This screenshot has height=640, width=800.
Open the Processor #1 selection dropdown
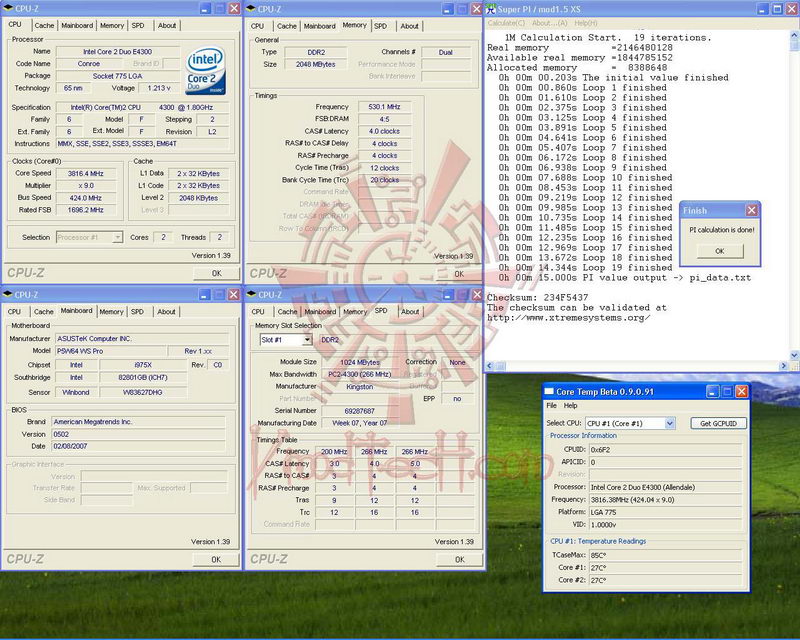(117, 237)
